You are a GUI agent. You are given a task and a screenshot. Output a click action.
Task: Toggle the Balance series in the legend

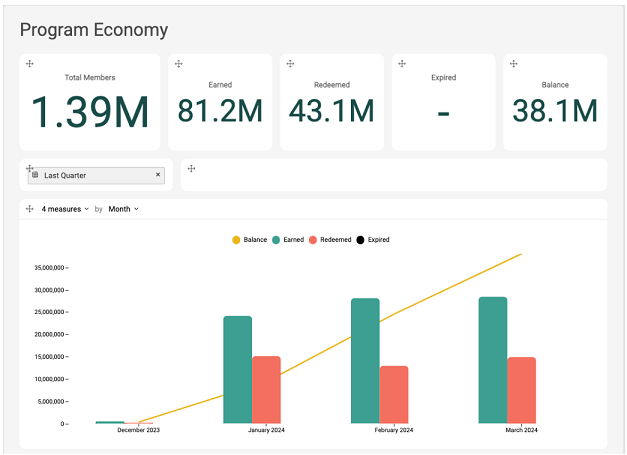(250, 240)
